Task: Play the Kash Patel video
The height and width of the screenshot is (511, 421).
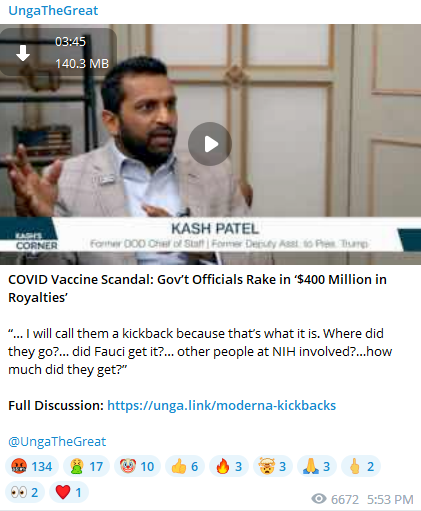Action: pos(210,144)
